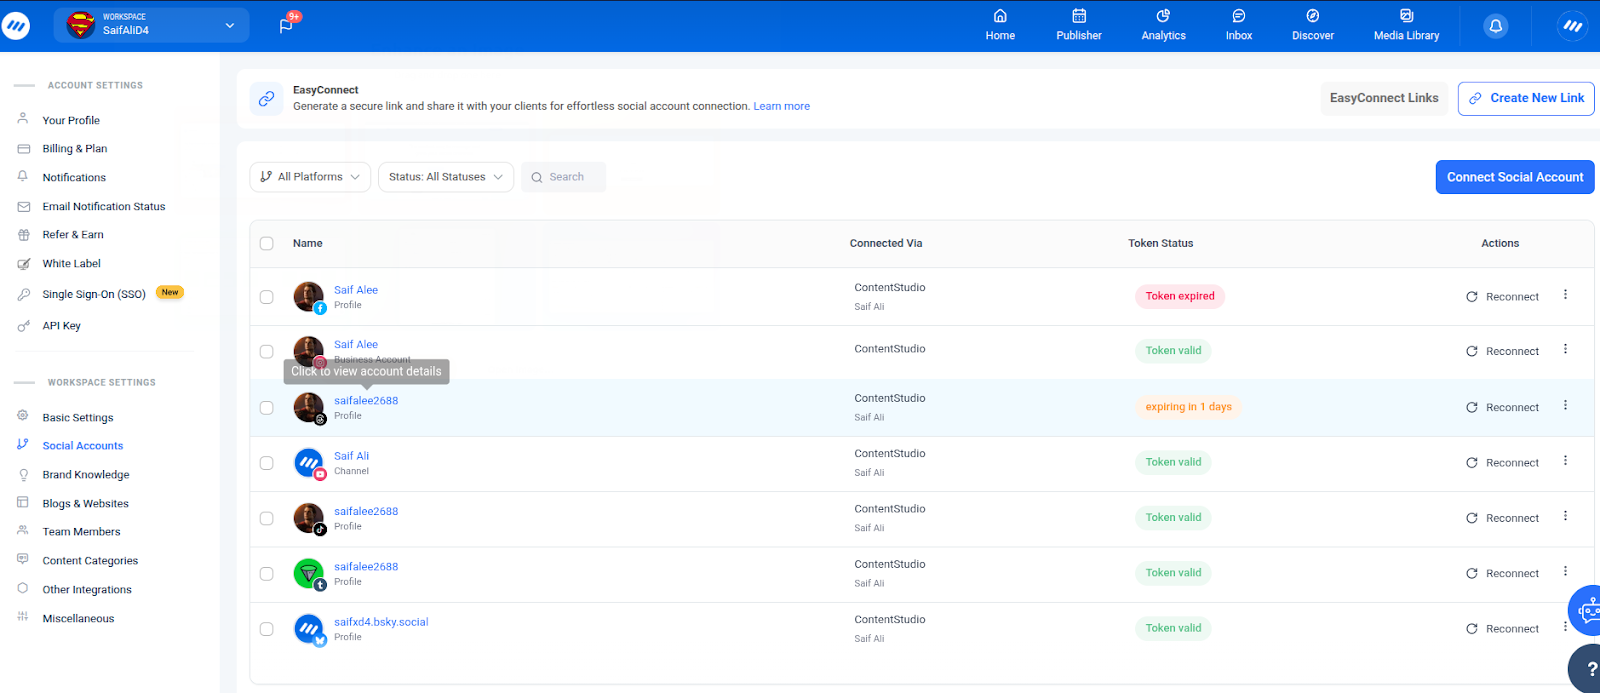Screen dimensions: 1600x693
Task: Check the box for Saif Ali Channel row
Action: pyautogui.click(x=267, y=463)
